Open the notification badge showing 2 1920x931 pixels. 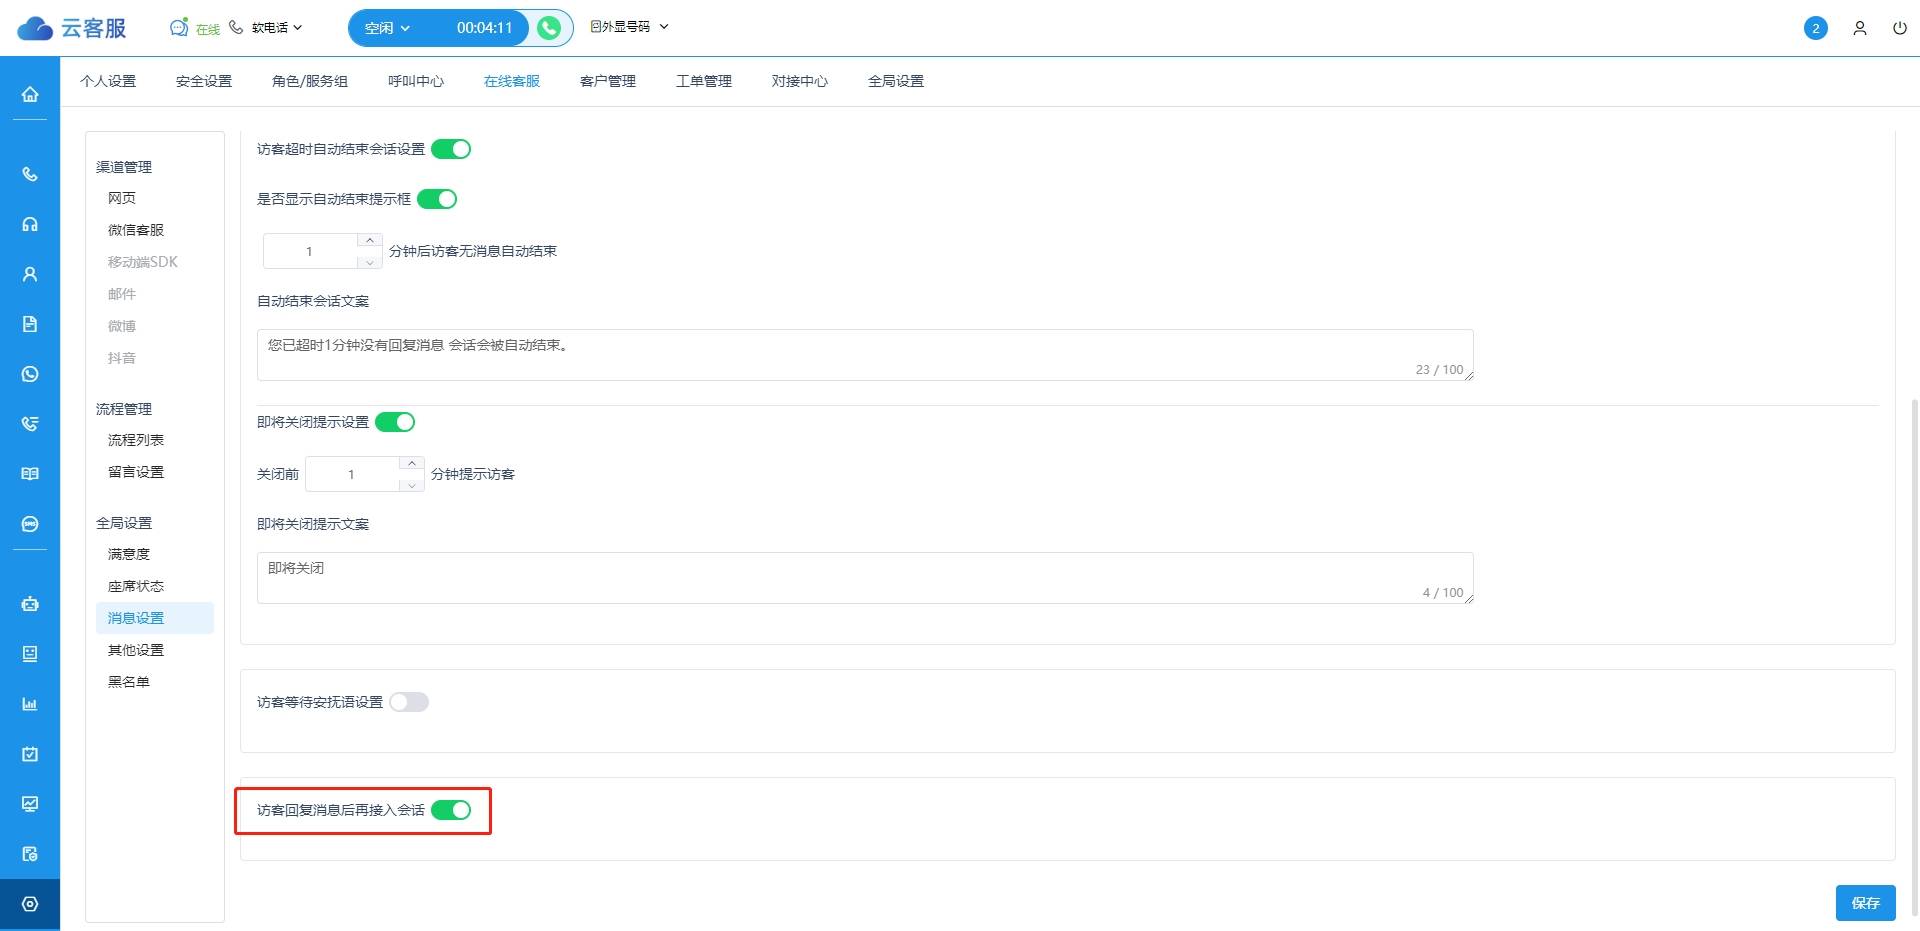(1816, 28)
